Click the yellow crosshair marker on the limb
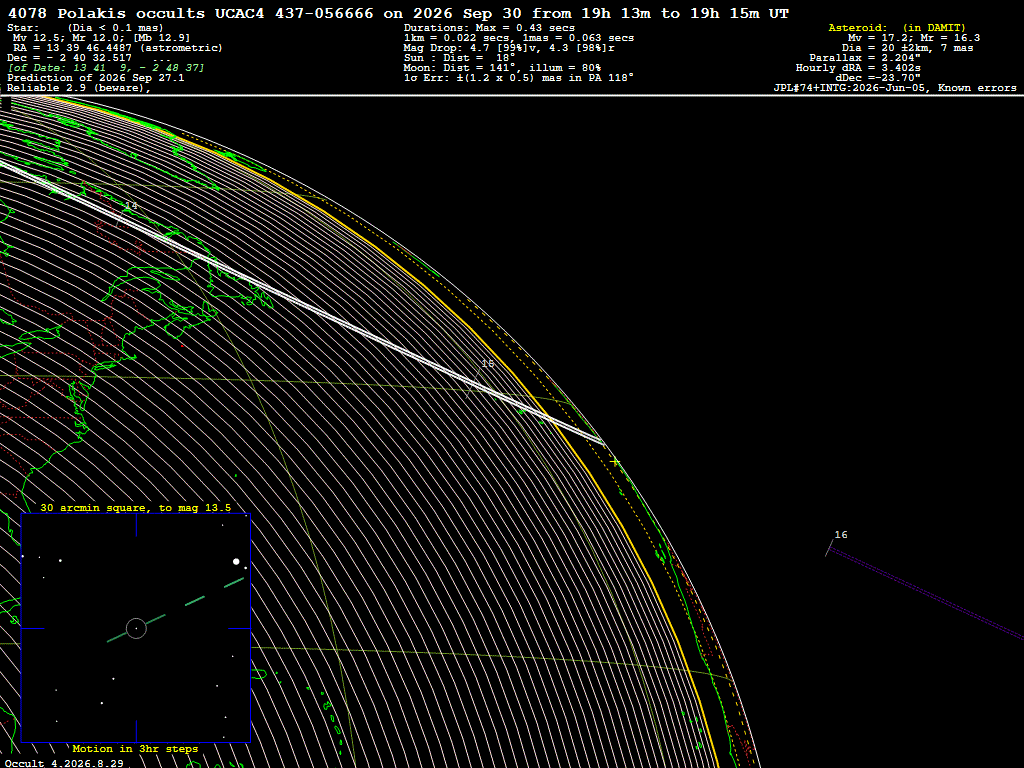 (x=615, y=462)
